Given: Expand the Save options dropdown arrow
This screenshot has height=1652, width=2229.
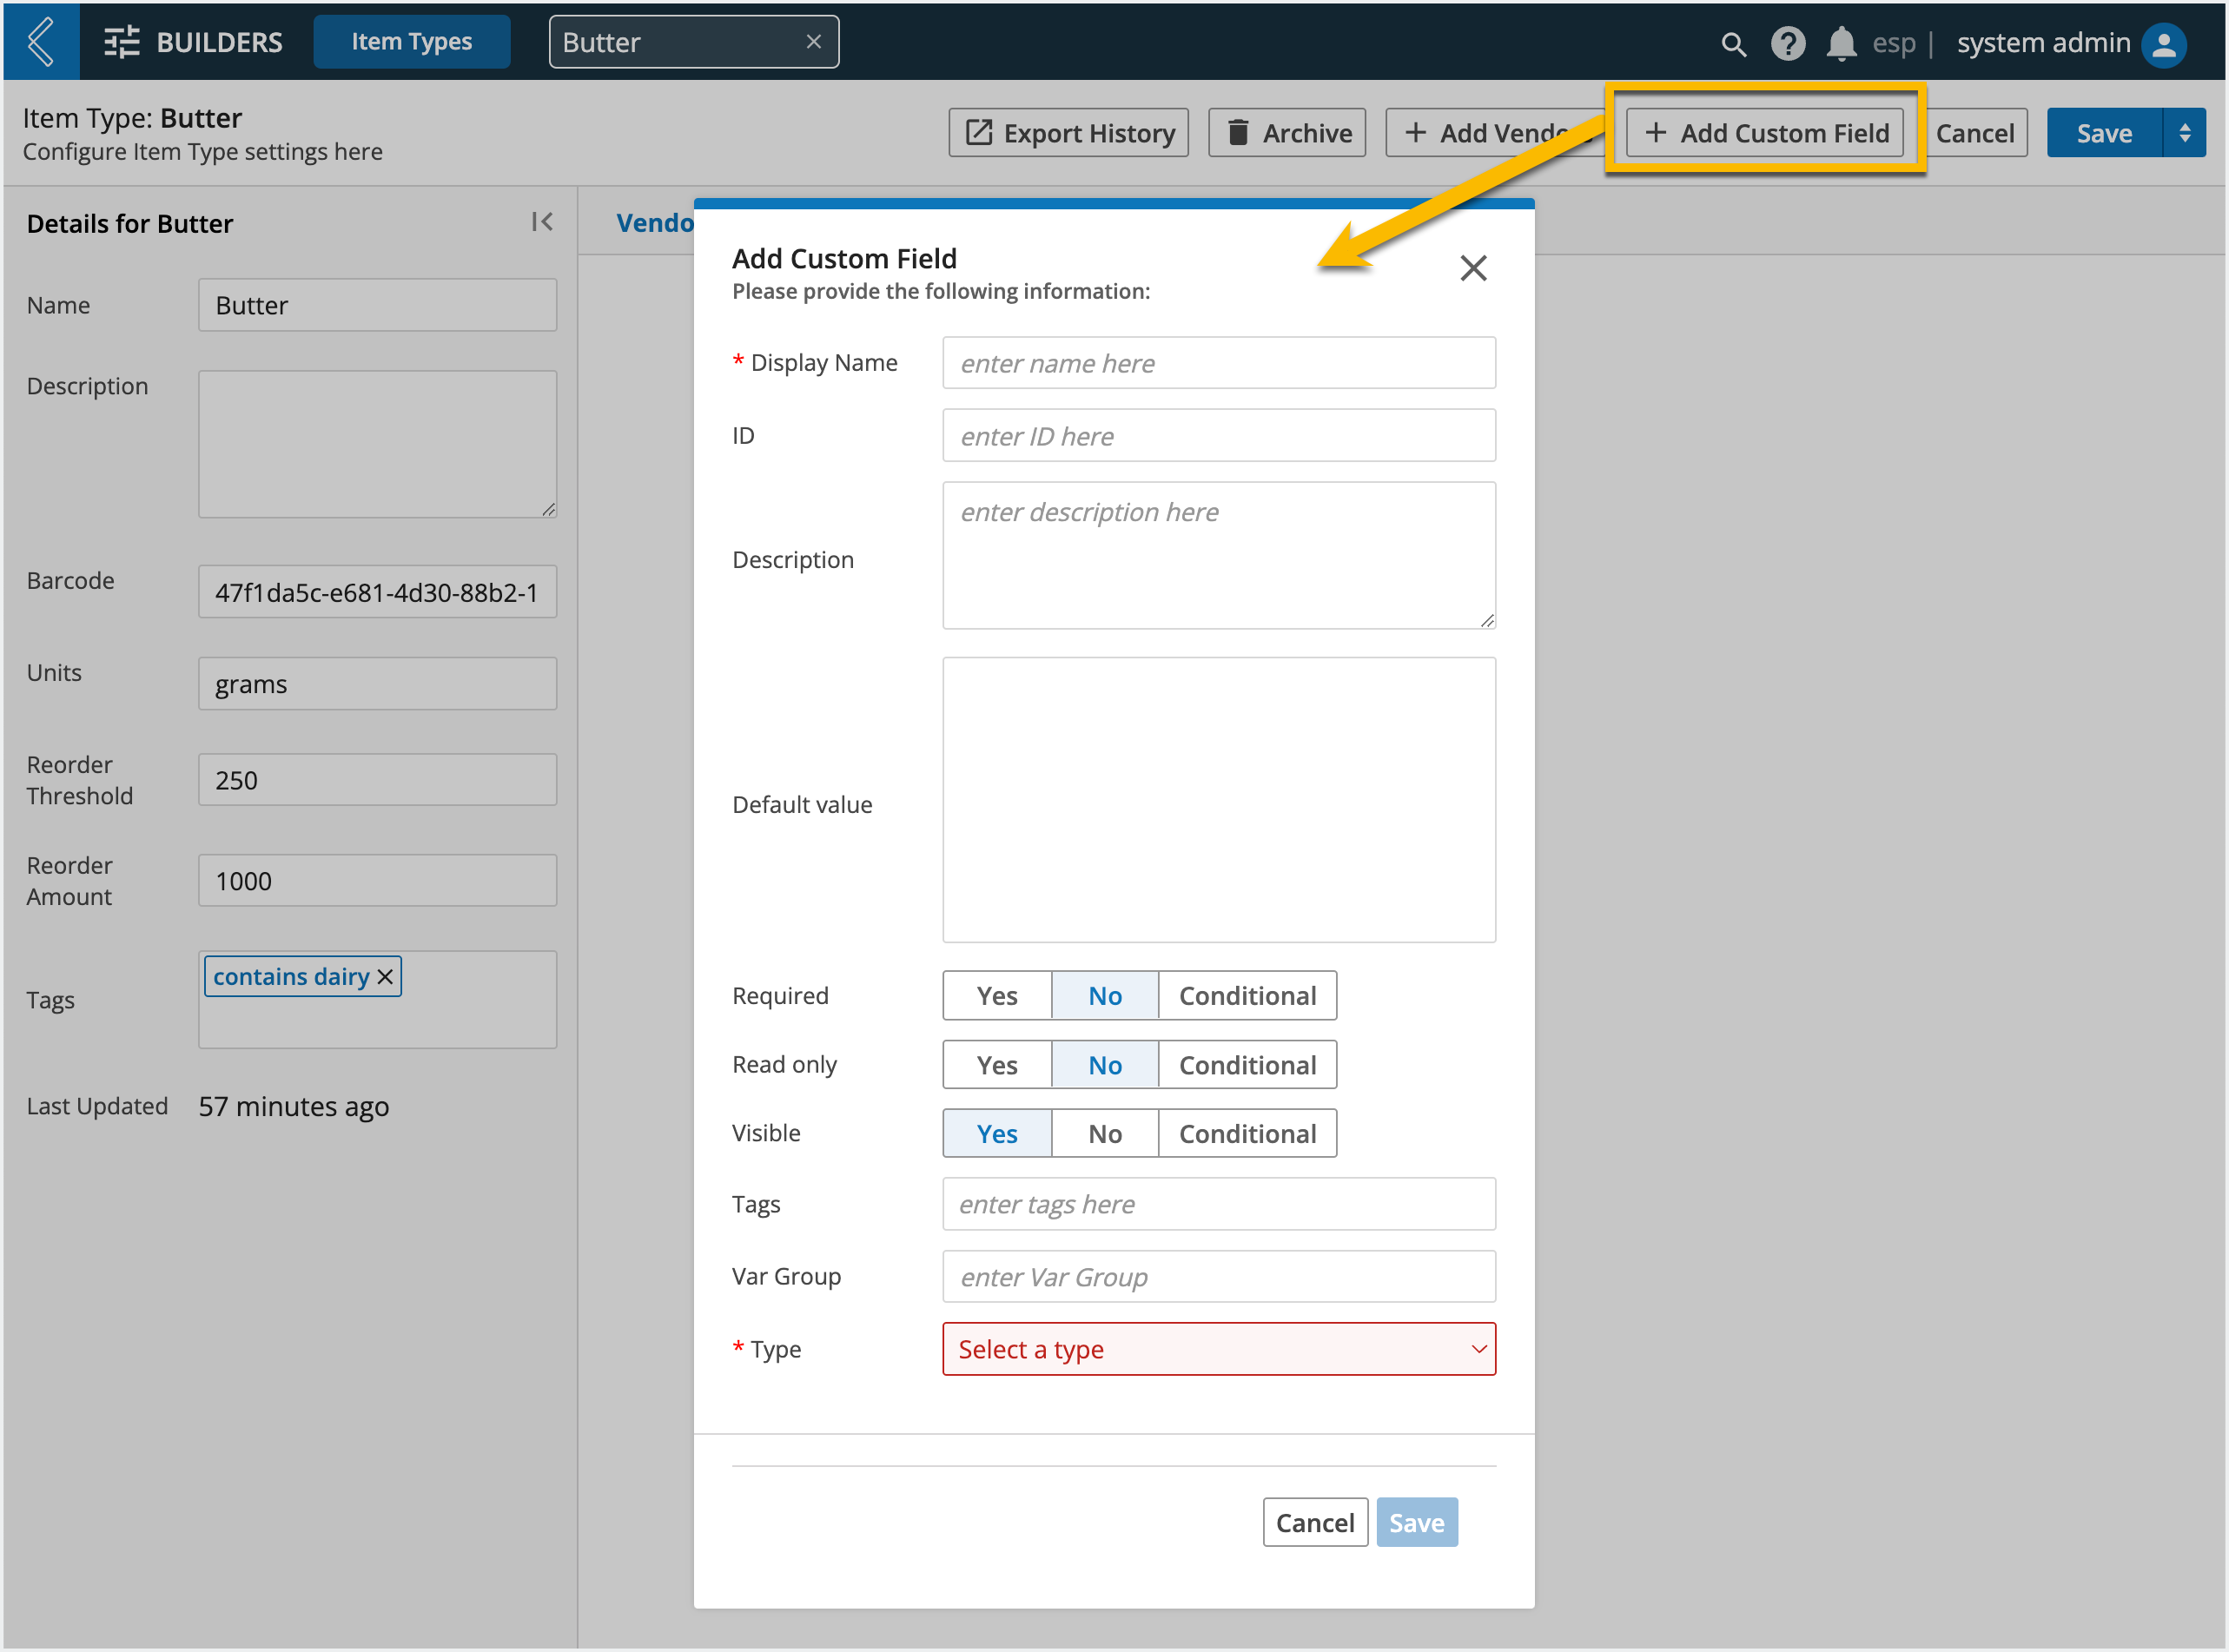Looking at the screenshot, I should tap(2184, 133).
